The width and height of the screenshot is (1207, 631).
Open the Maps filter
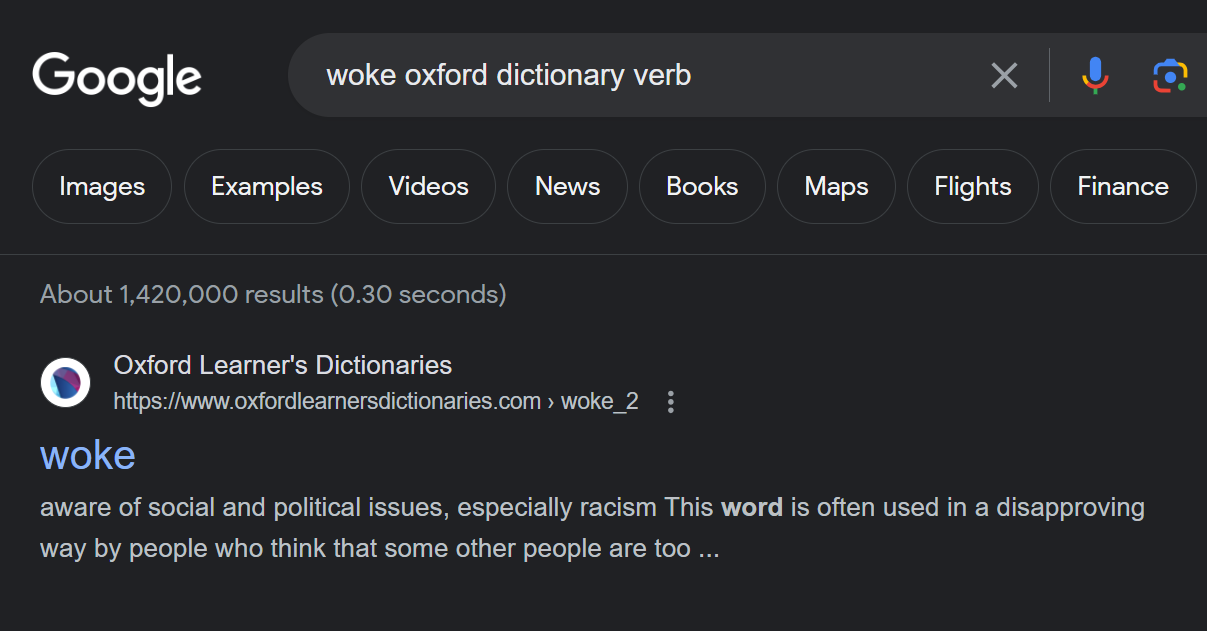(x=836, y=187)
